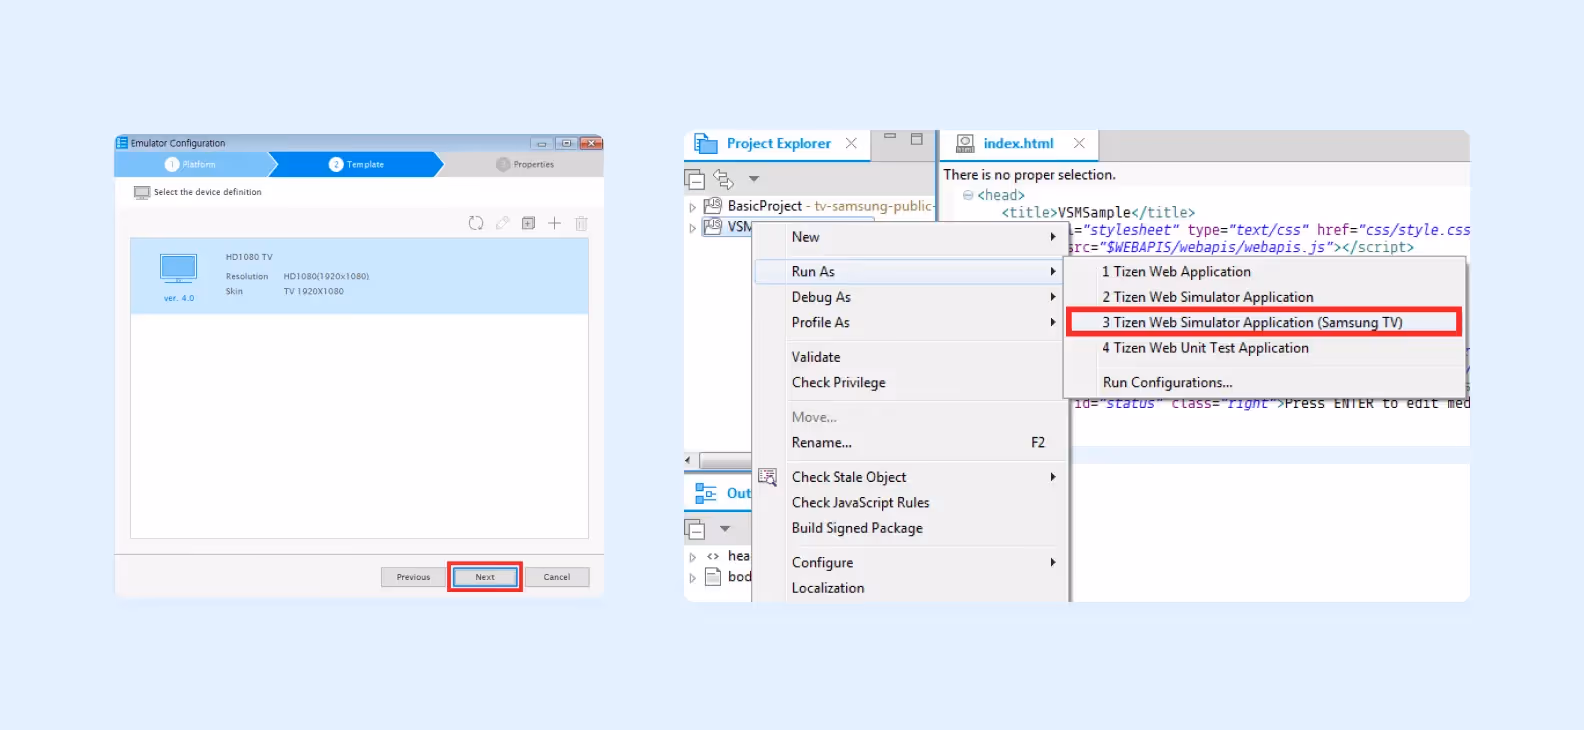Toggle Link with Editor in Project Explorer
Viewport: 1584px width, 730px height.
click(724, 180)
